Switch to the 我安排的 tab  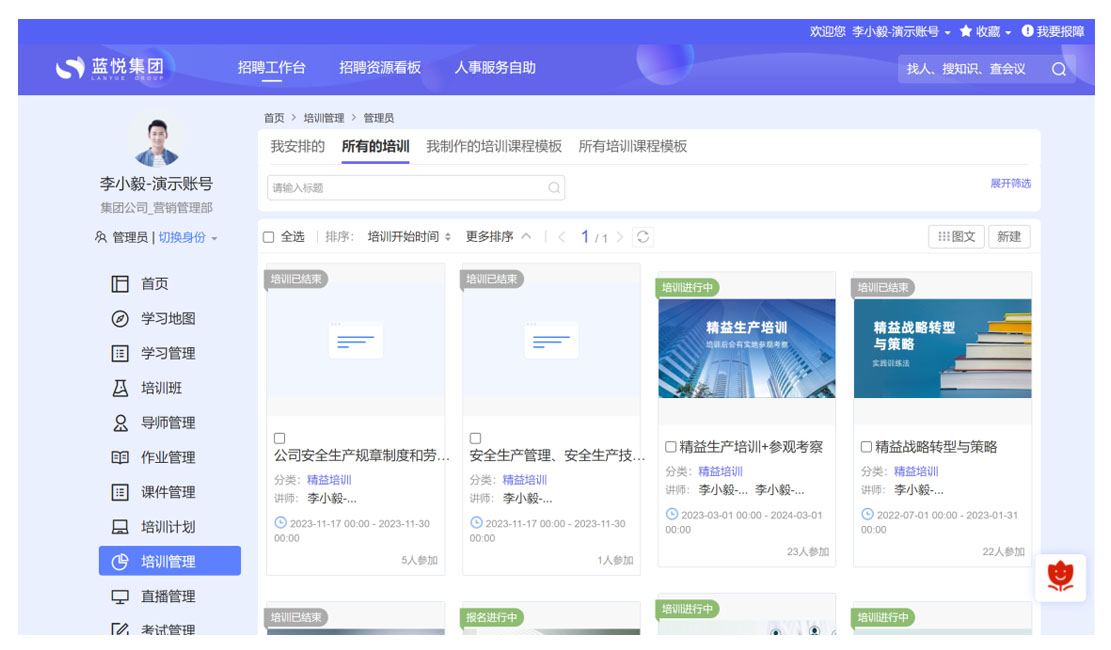pyautogui.click(x=297, y=146)
